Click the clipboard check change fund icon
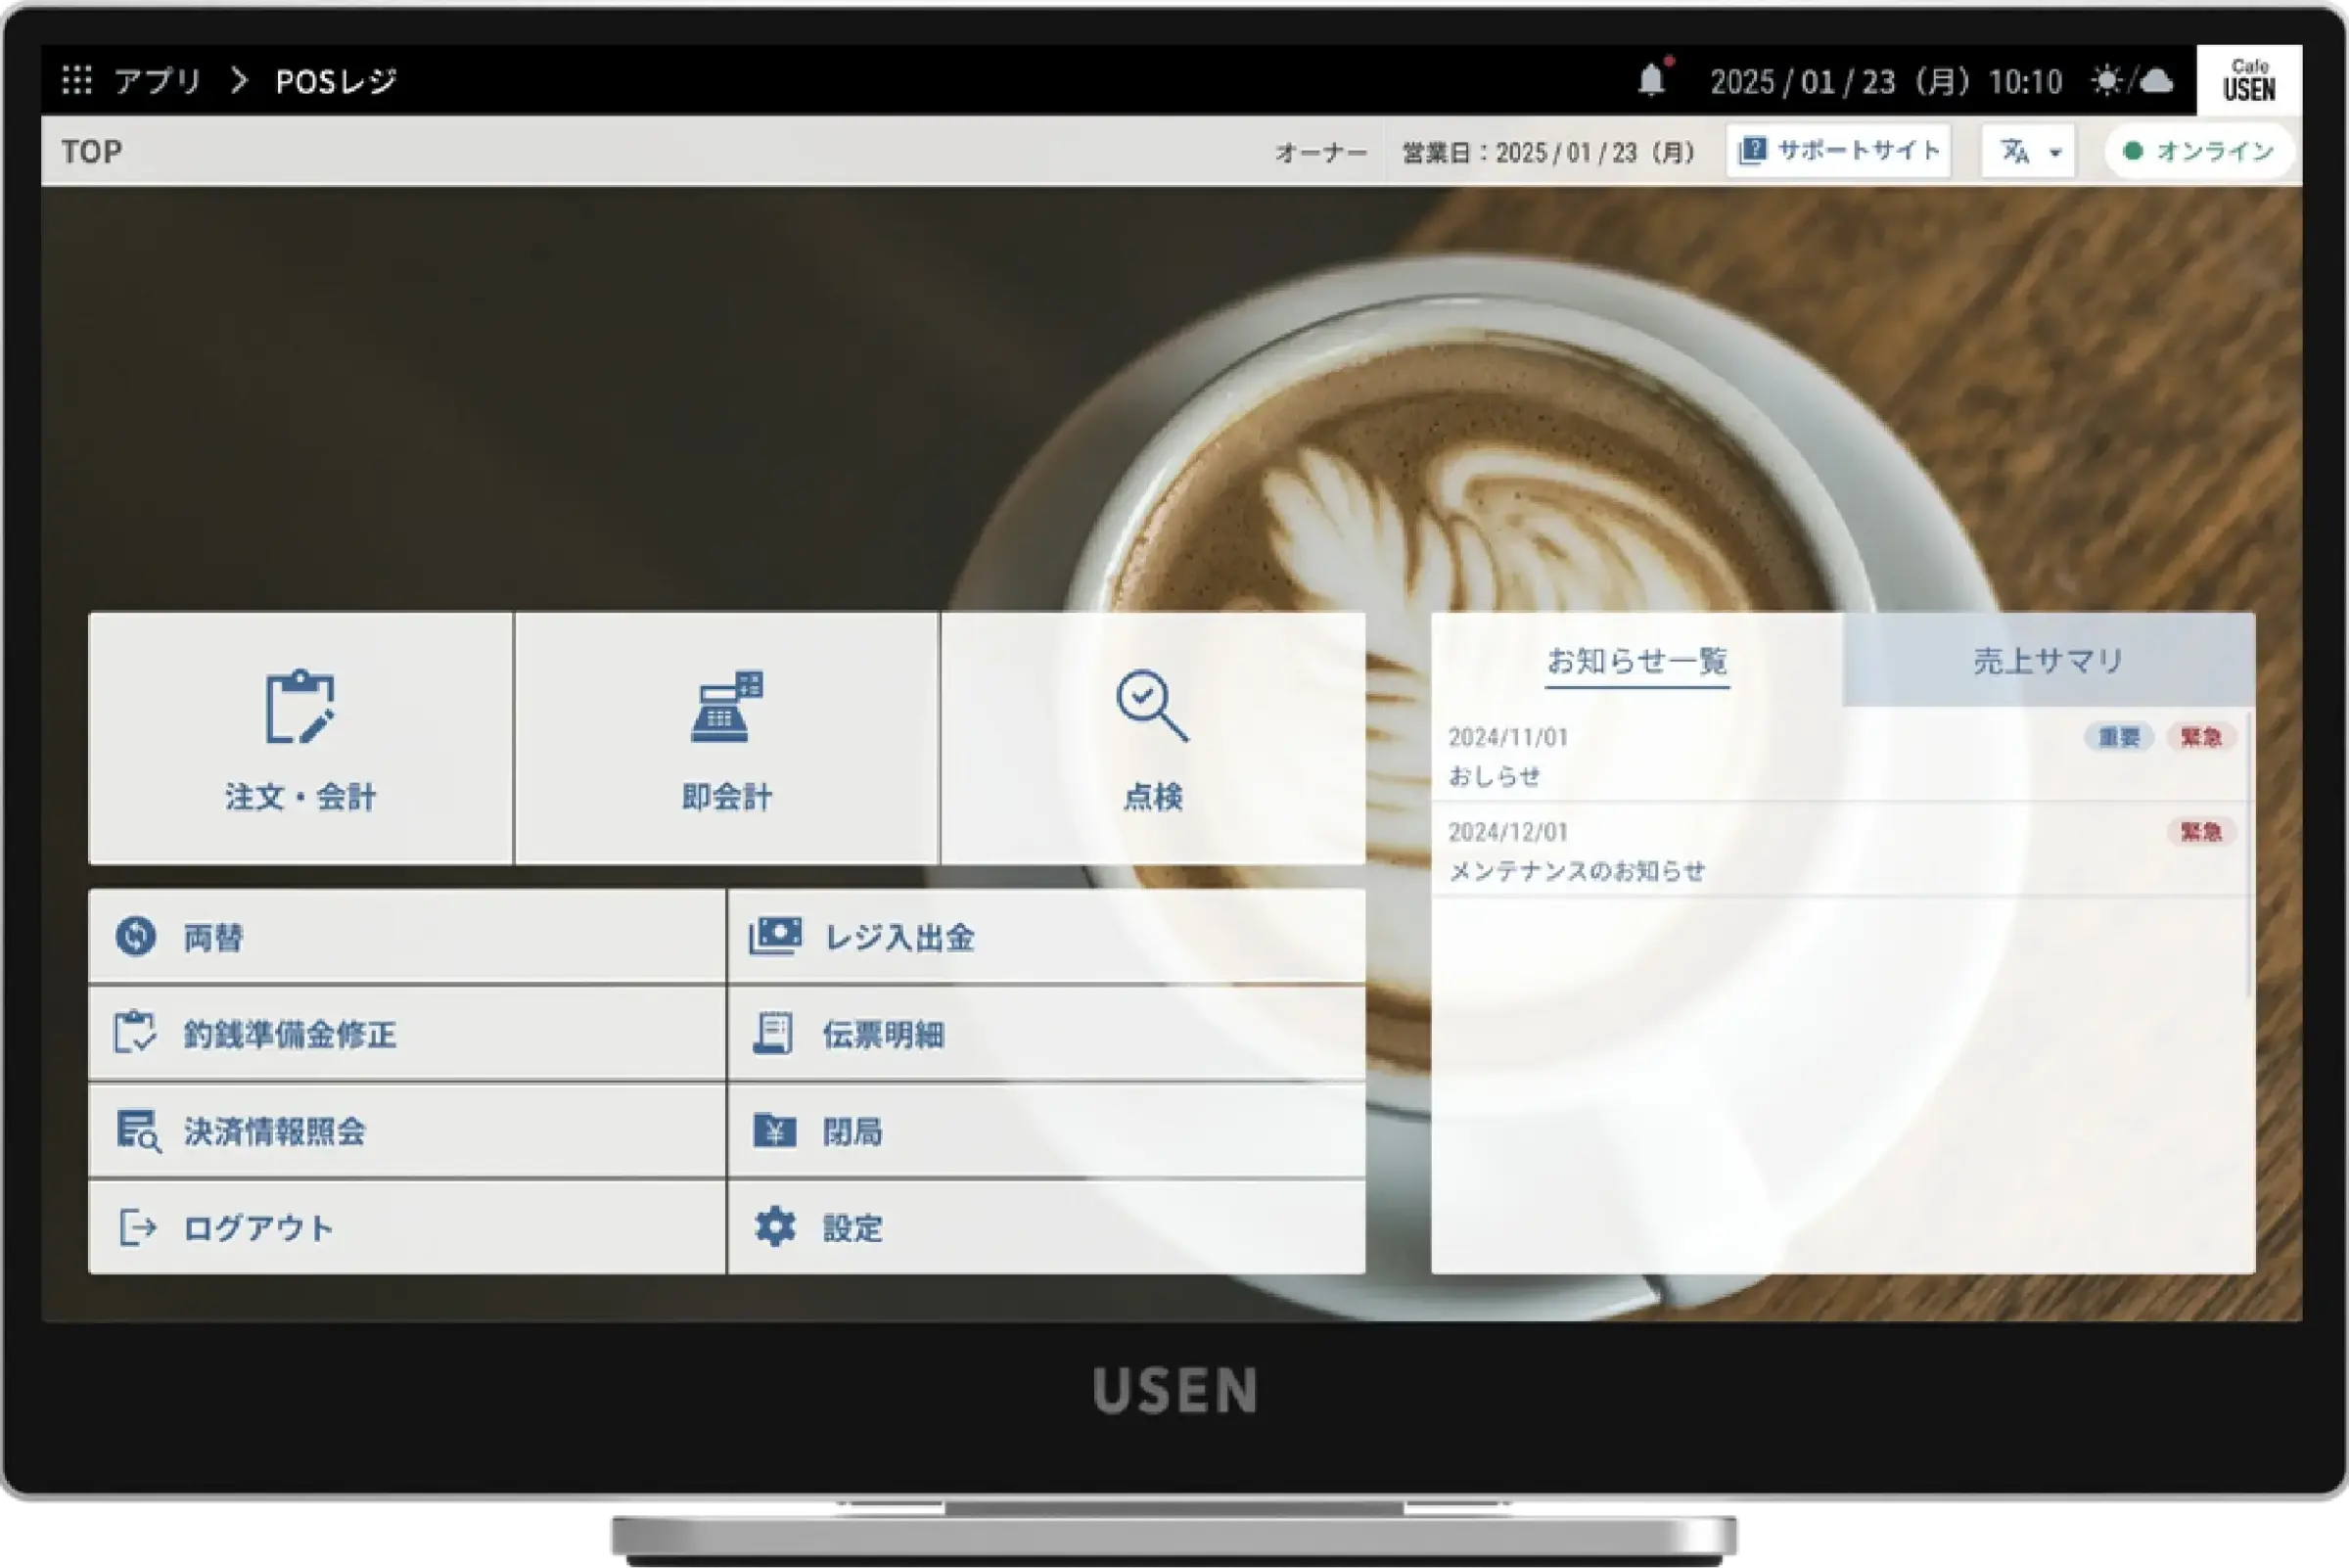This screenshot has height=1568, width=2349. (135, 1033)
